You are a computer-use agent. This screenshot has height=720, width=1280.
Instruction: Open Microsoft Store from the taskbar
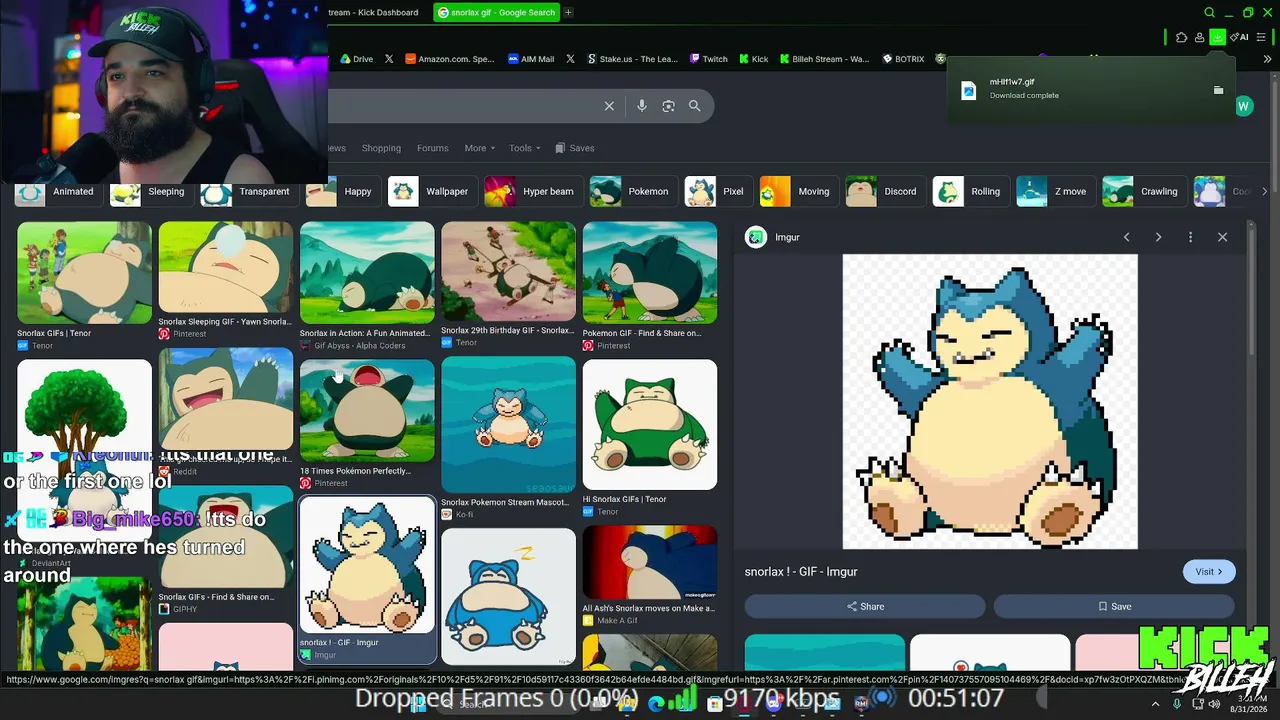(714, 704)
